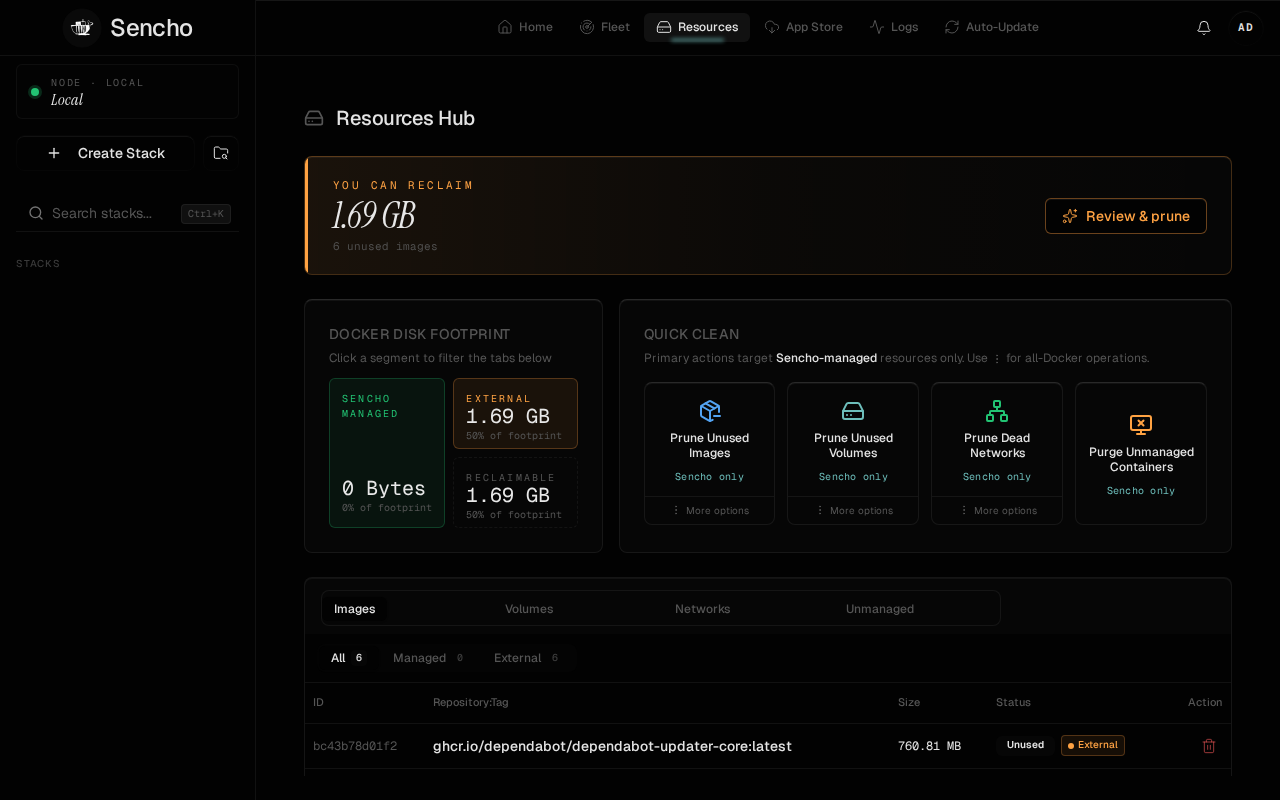The image size is (1280, 800).
Task: Open the Local node selector
Action: tap(127, 92)
